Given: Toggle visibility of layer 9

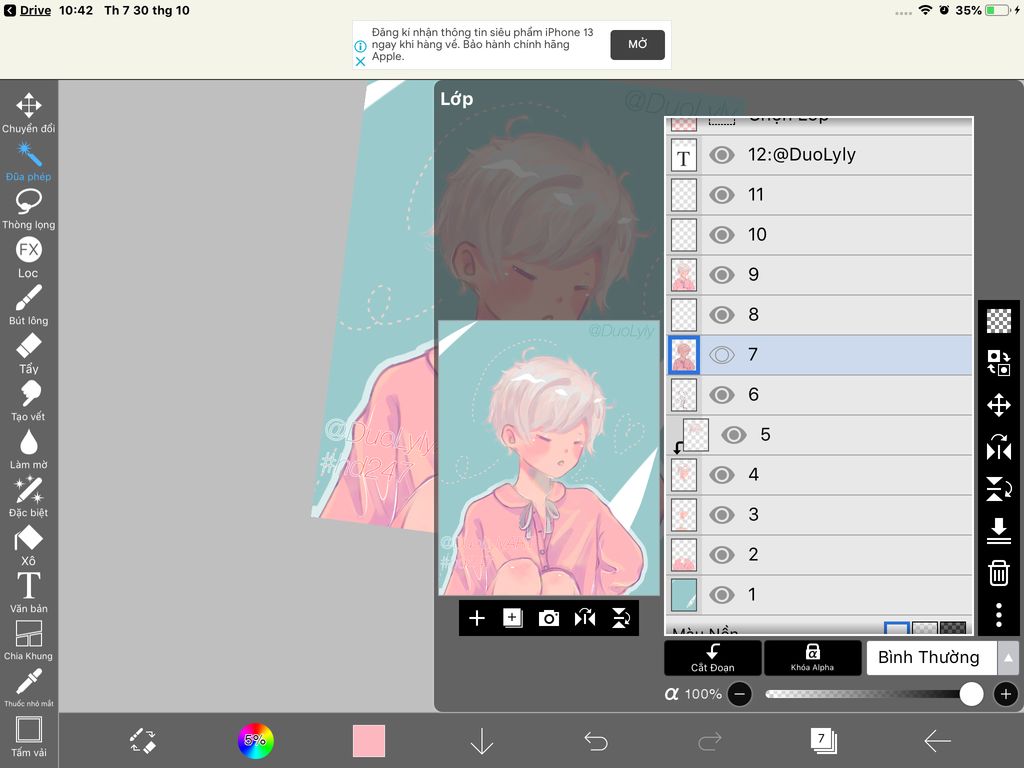Looking at the screenshot, I should (x=722, y=275).
